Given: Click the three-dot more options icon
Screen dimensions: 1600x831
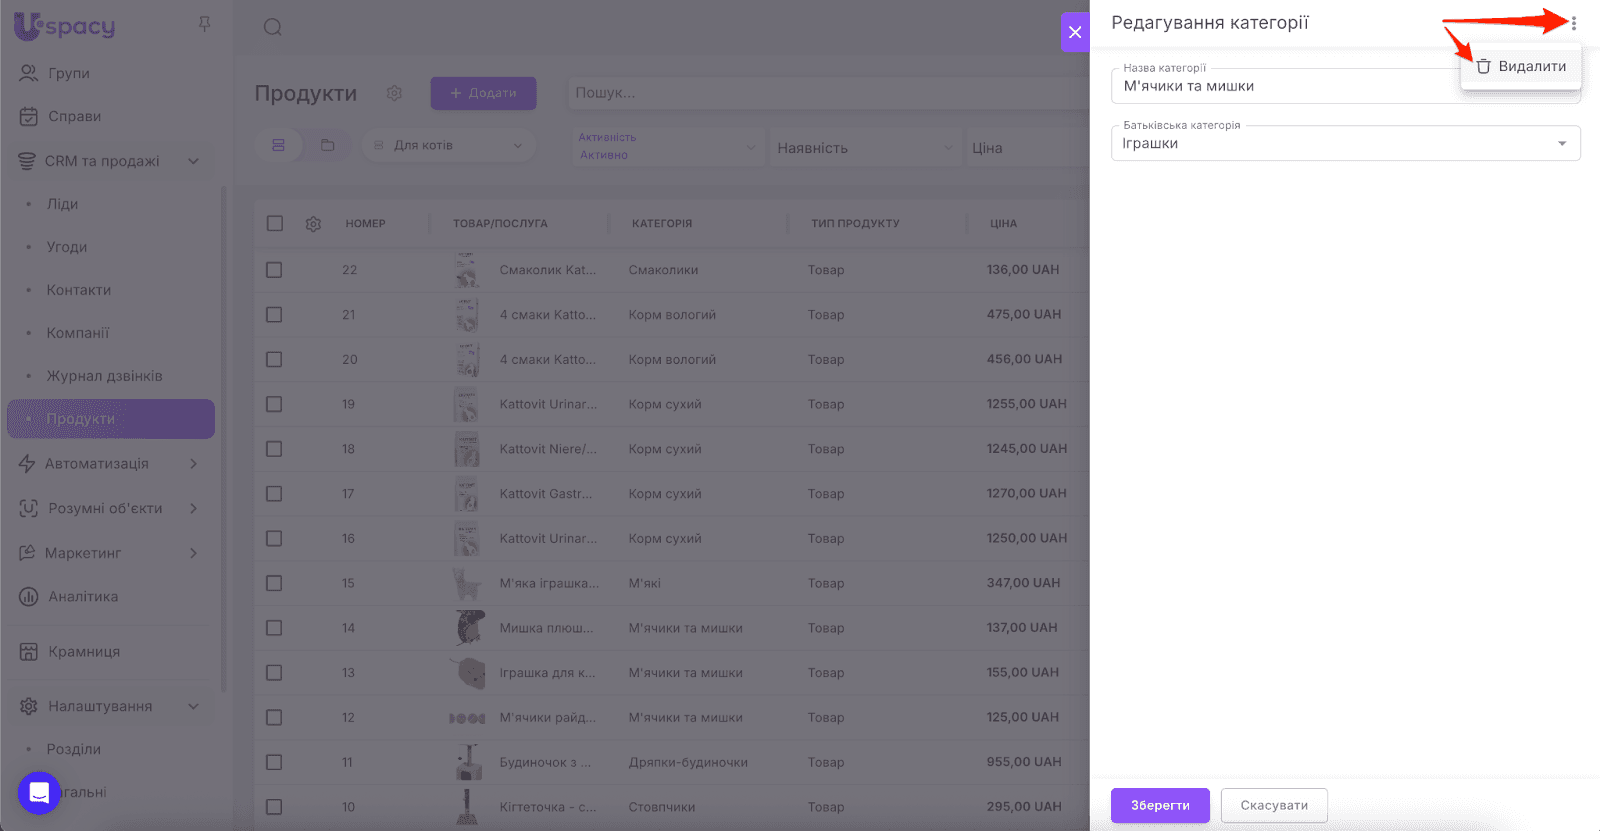Looking at the screenshot, I should [x=1573, y=23].
